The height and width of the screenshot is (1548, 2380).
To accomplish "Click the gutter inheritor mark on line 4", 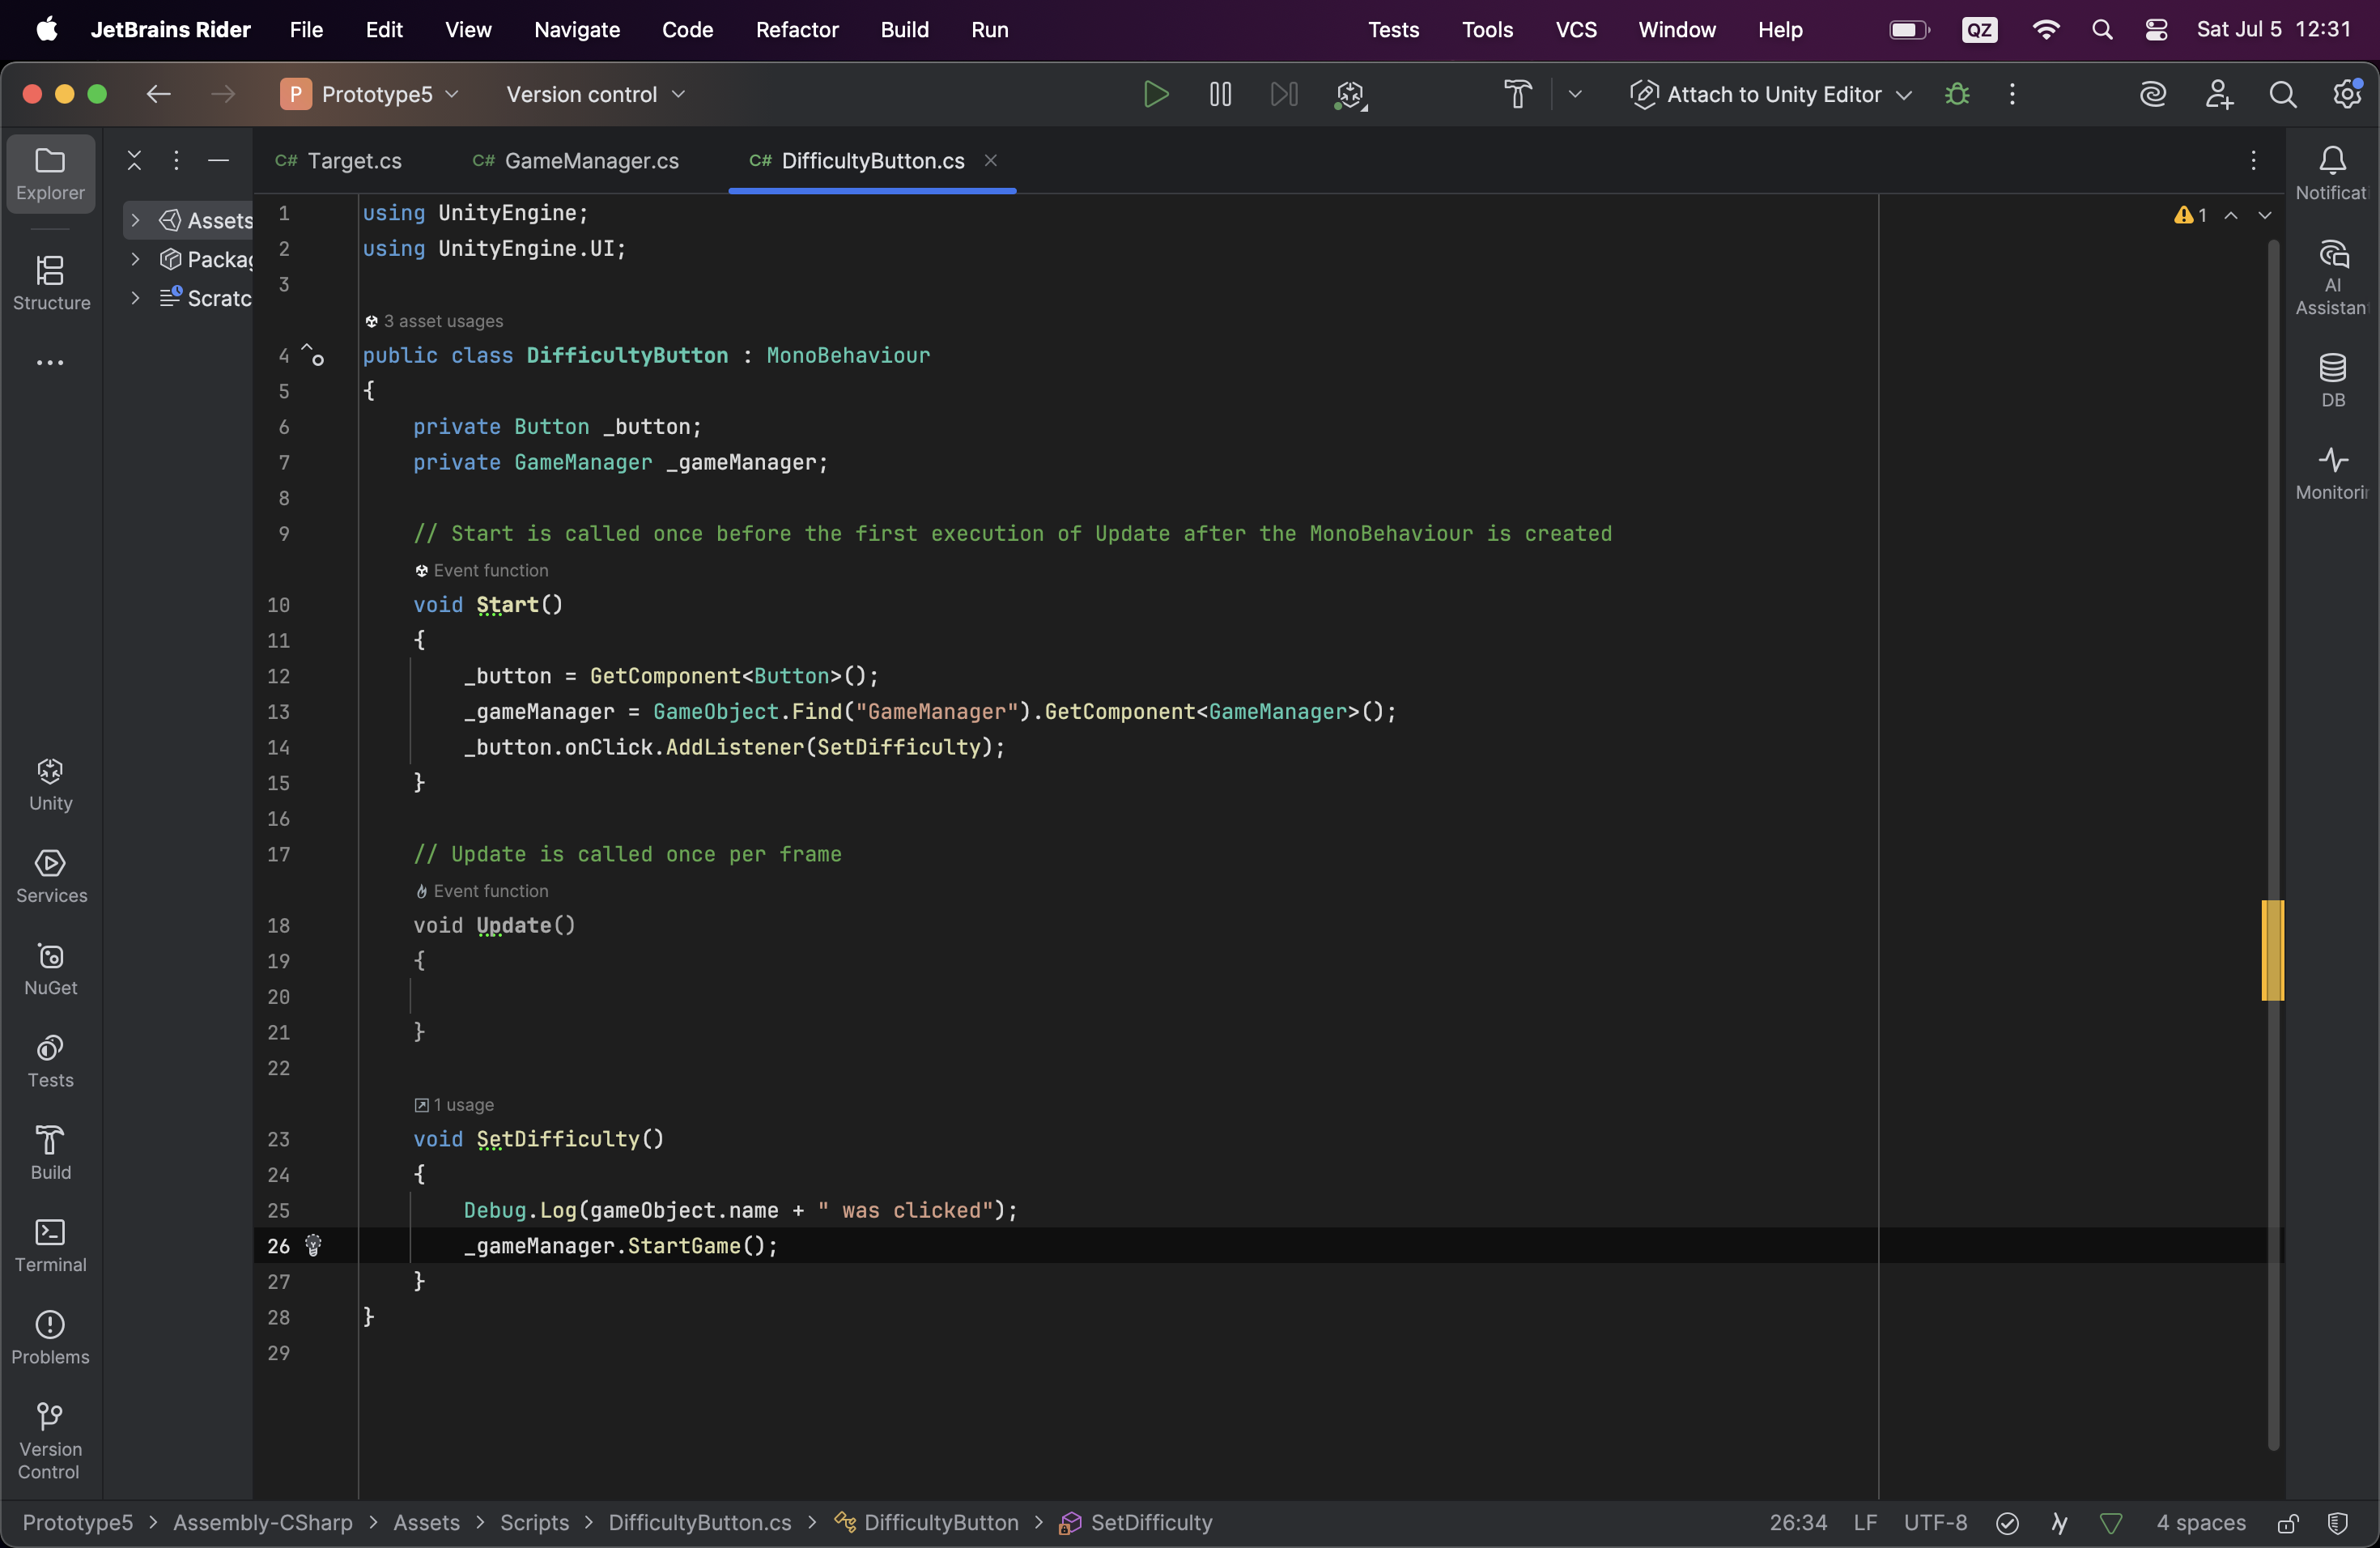I will (313, 354).
